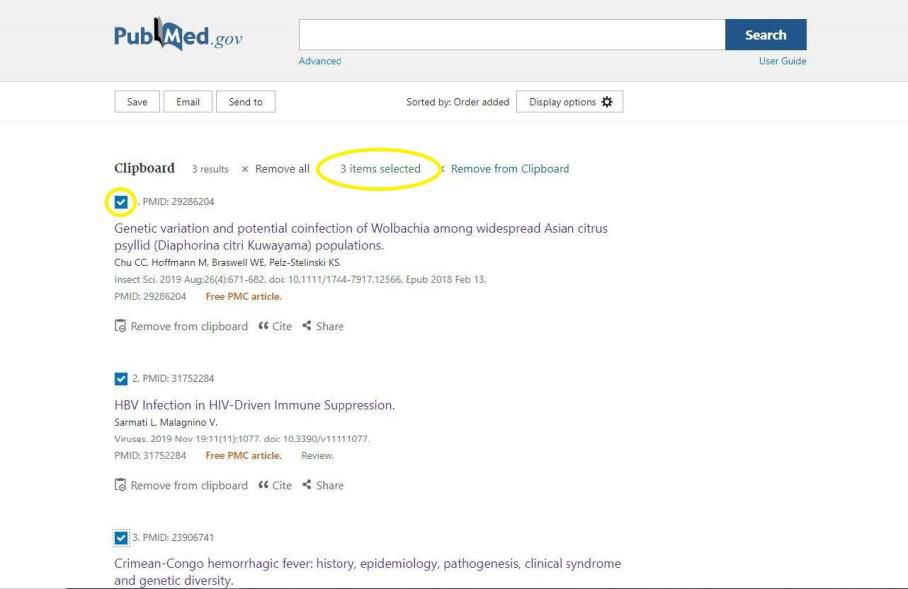This screenshot has width=908, height=589.
Task: Open the Send to menu
Action: tap(245, 102)
